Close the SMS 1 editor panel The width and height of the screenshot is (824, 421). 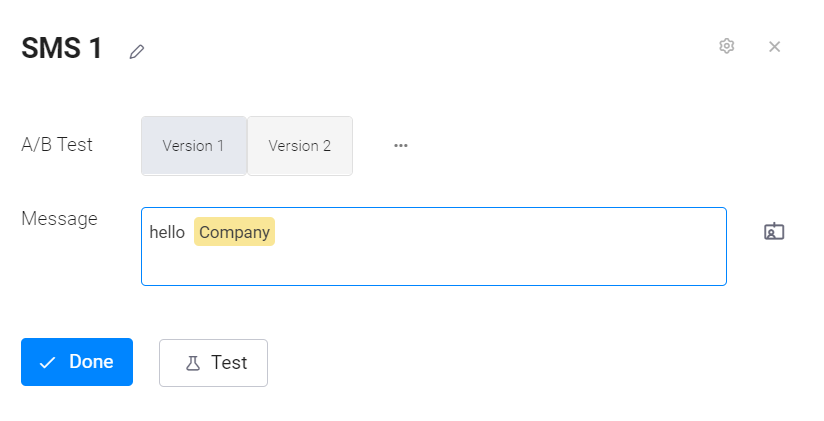click(x=774, y=47)
